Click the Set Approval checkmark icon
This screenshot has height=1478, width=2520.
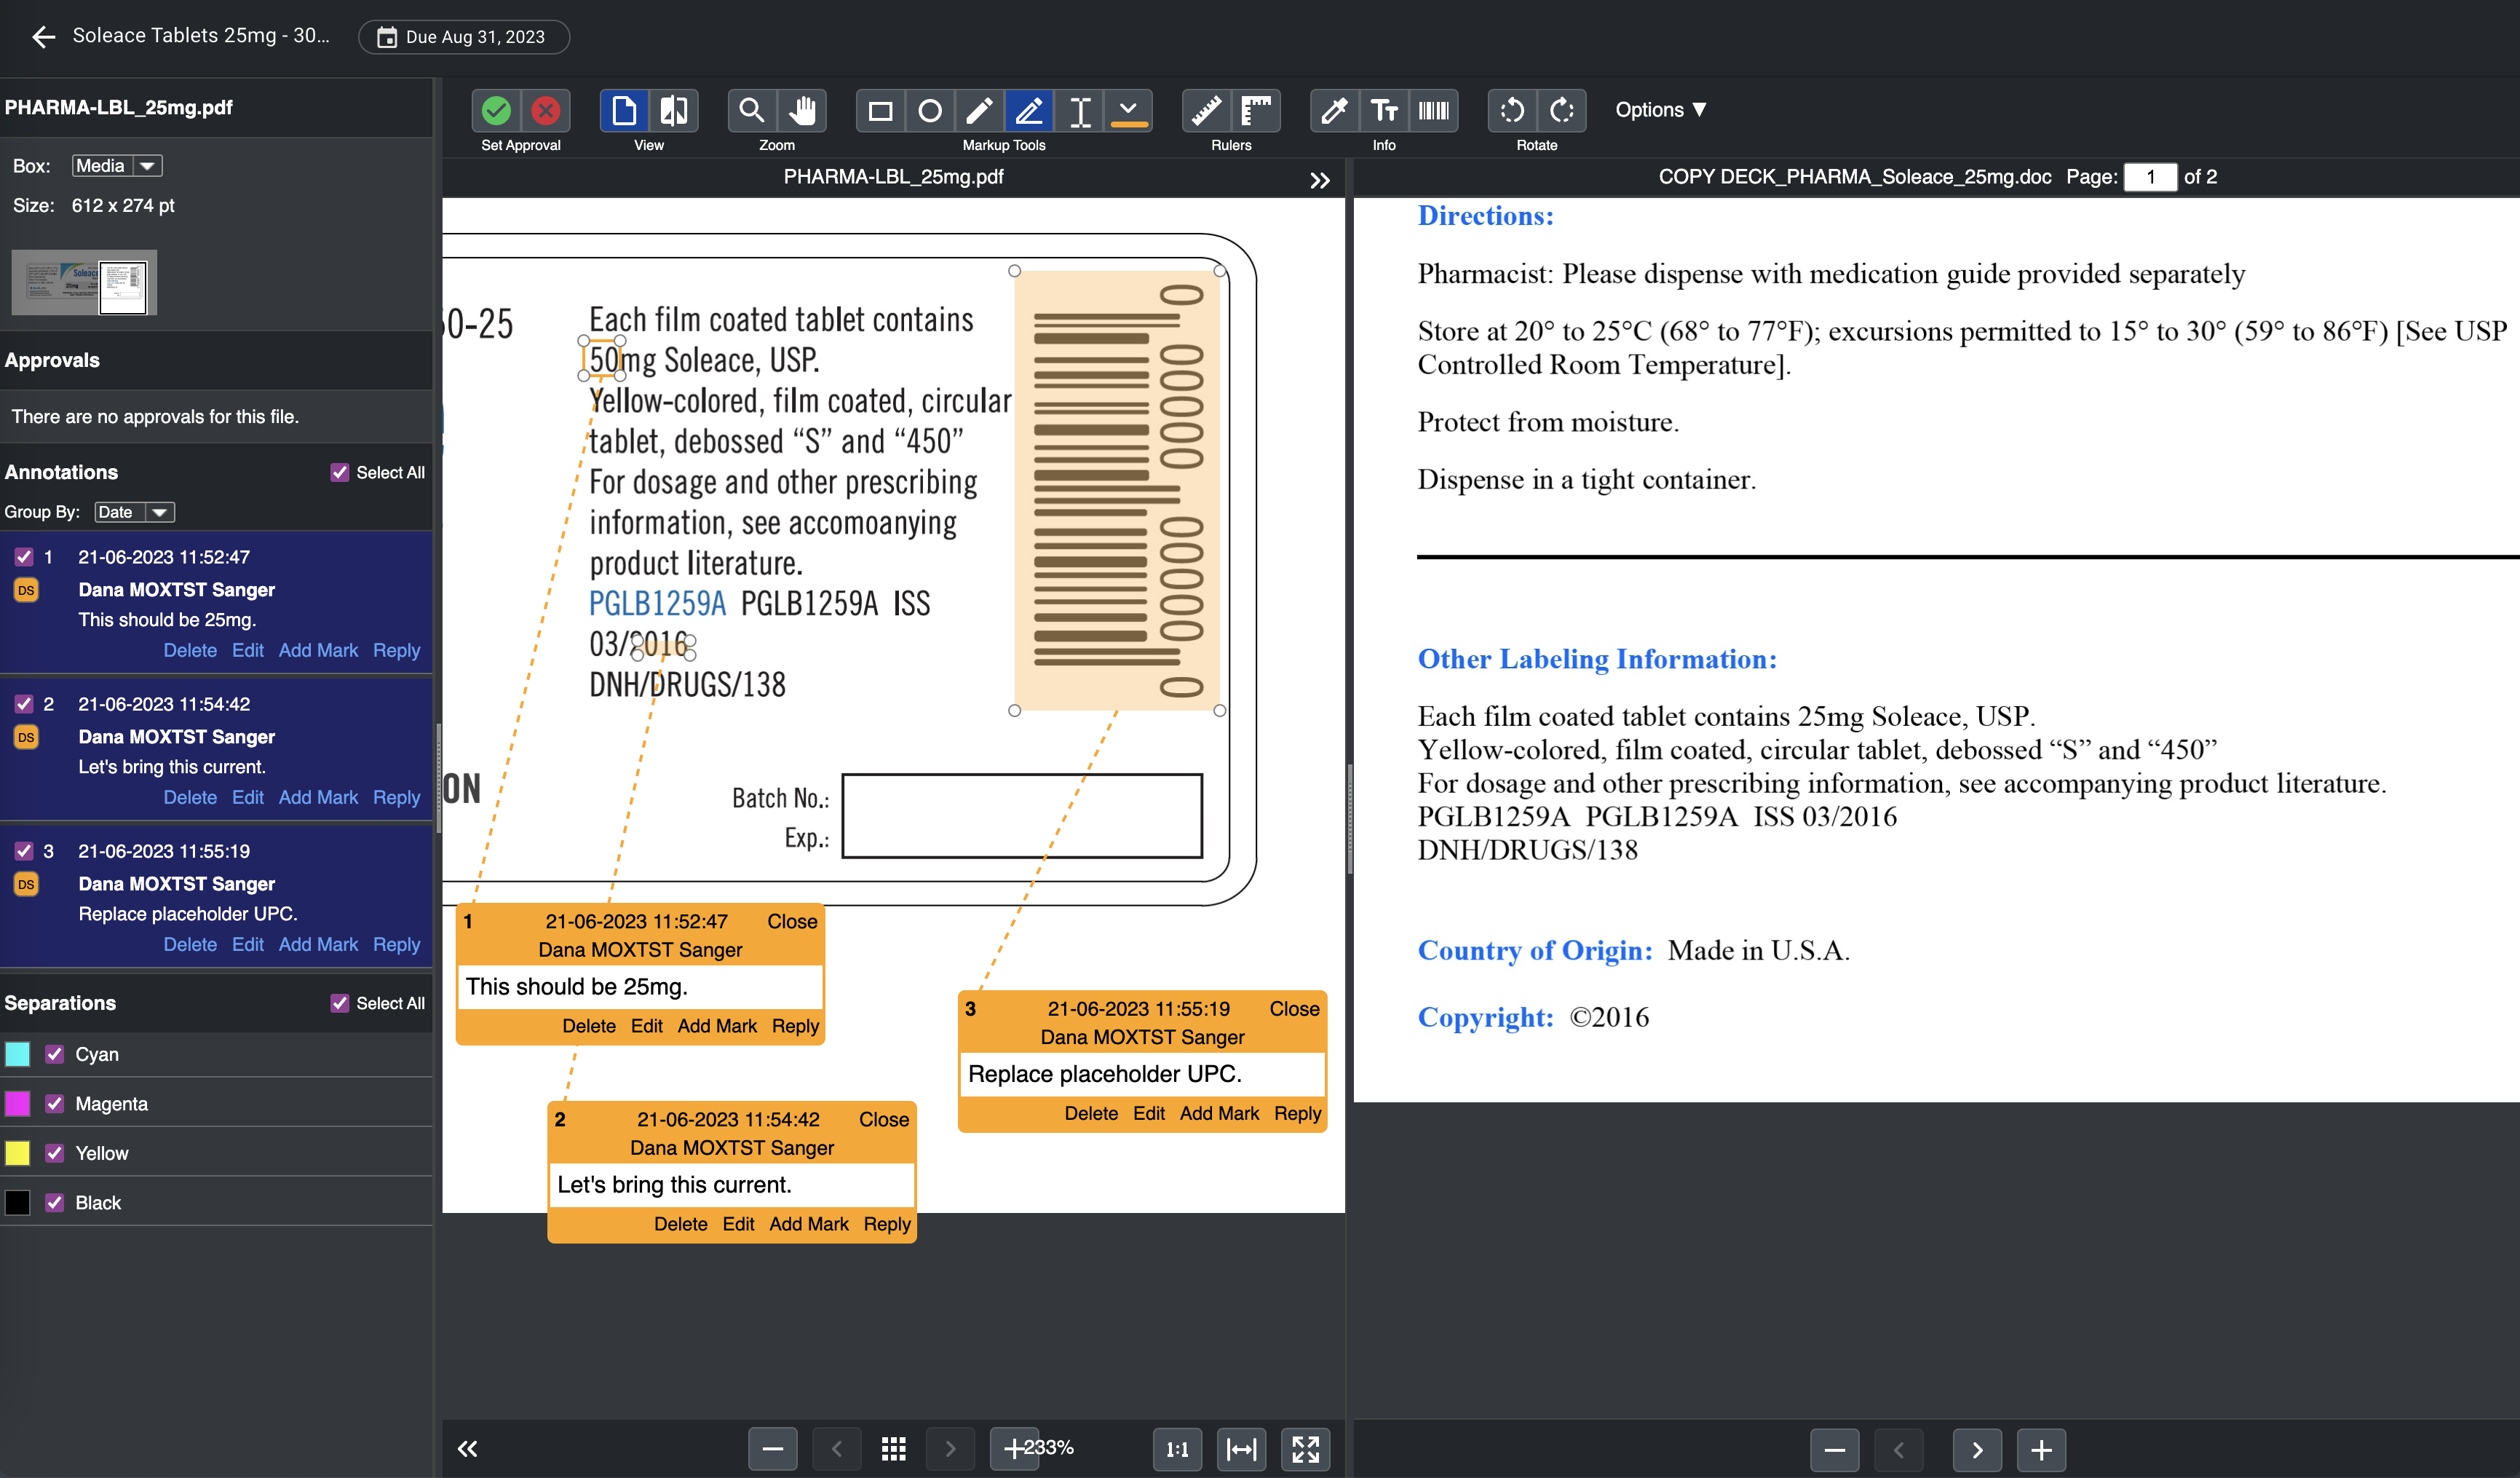[499, 109]
